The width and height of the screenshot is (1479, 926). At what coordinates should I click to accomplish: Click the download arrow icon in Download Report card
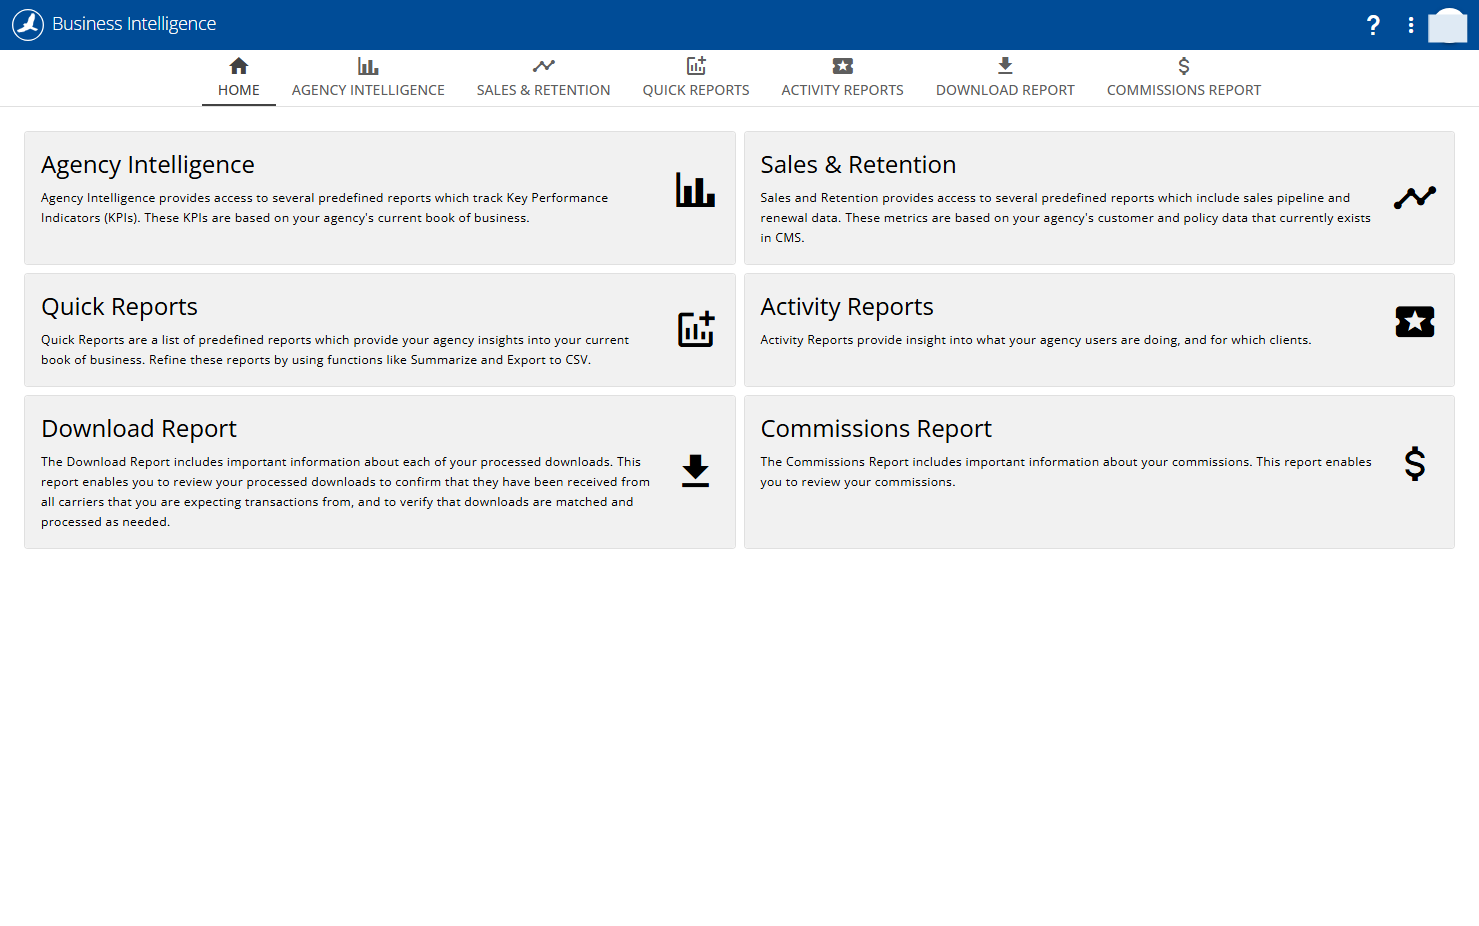pos(695,471)
